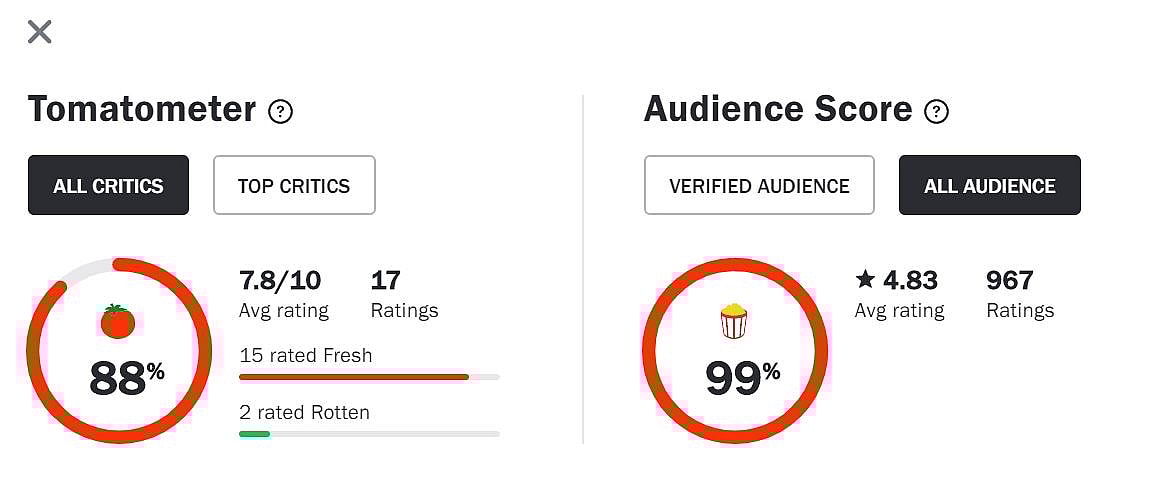Click the 17 critic ratings count
Image resolution: width=1175 pixels, height=482 pixels.
pyautogui.click(x=385, y=280)
